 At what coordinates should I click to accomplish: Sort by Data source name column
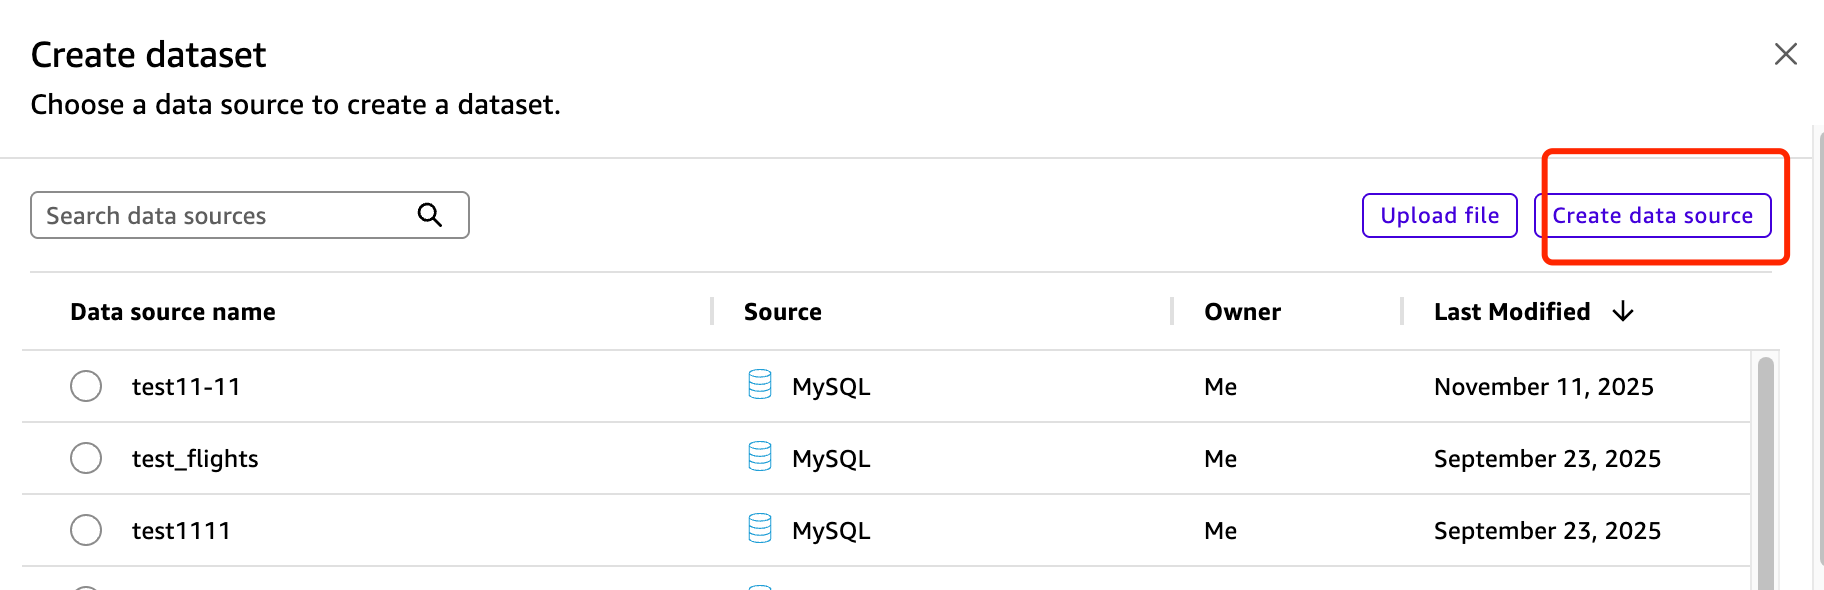tap(173, 312)
